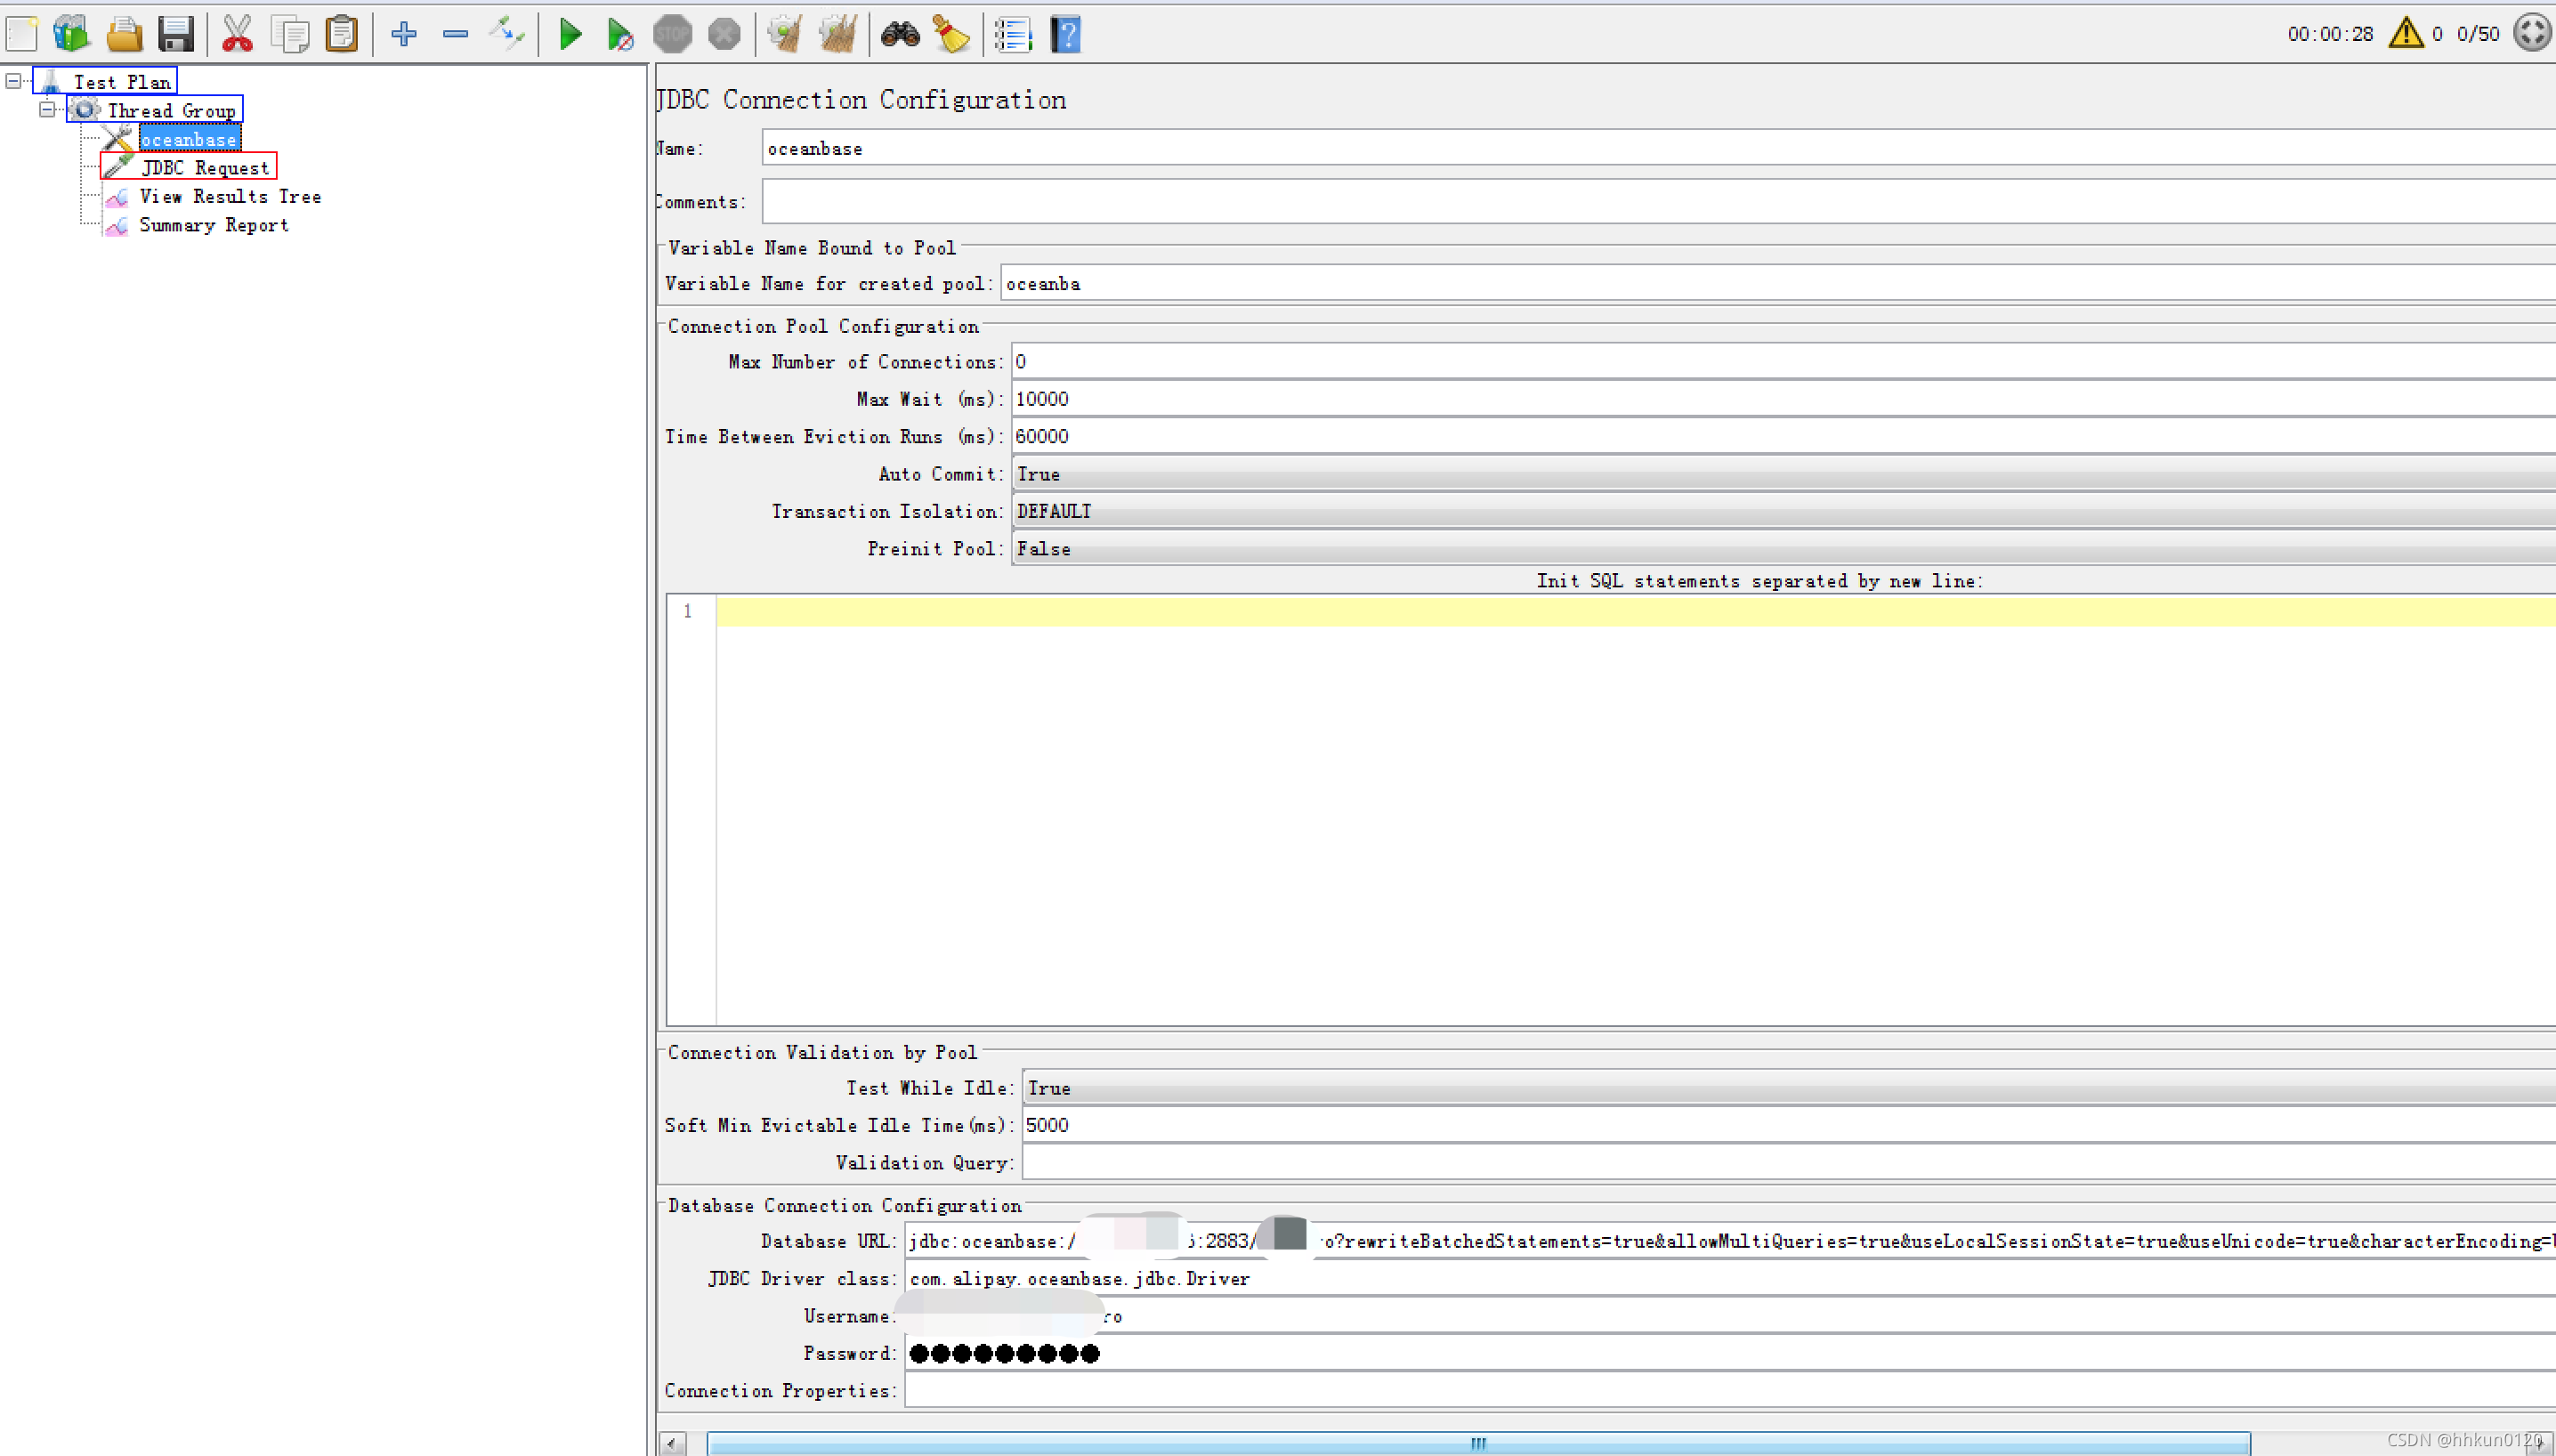Create a new test plan
This screenshot has width=2556, height=1456.
[21, 33]
